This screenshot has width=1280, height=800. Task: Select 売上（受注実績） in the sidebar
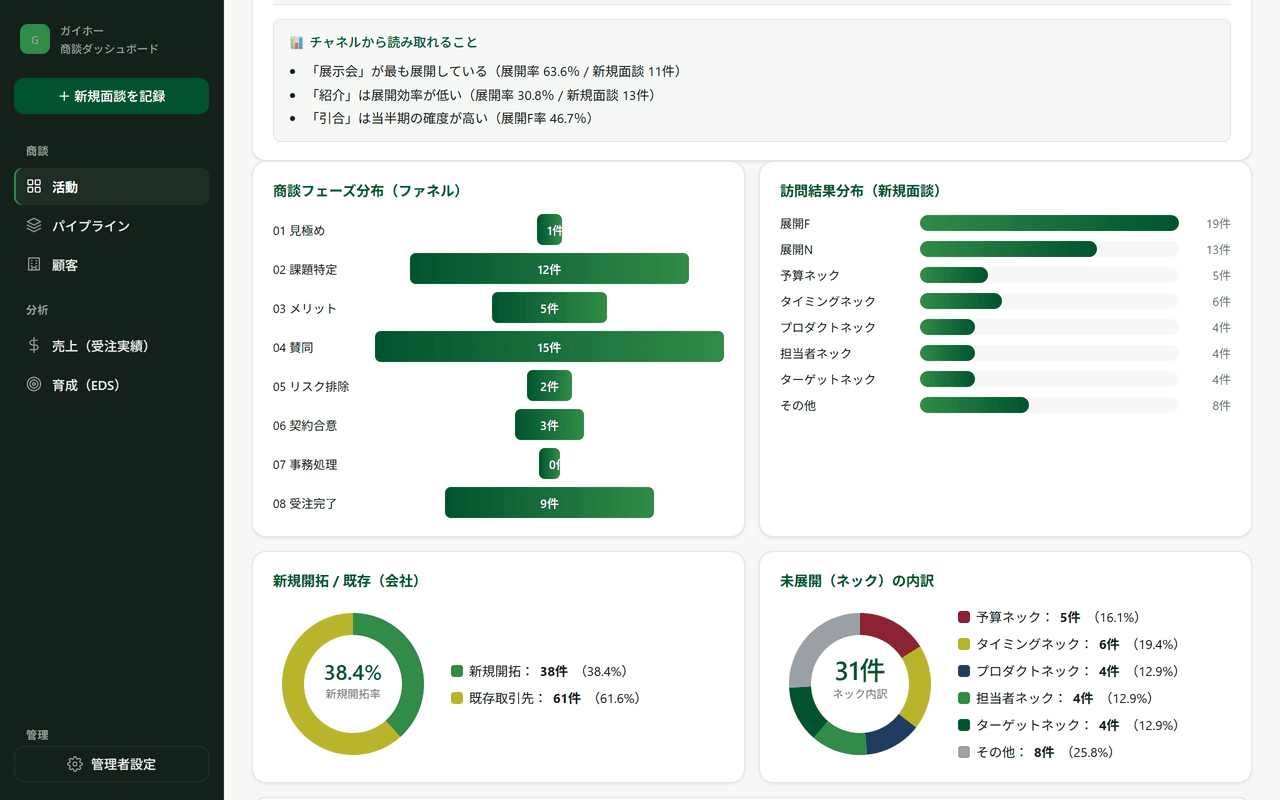click(111, 346)
